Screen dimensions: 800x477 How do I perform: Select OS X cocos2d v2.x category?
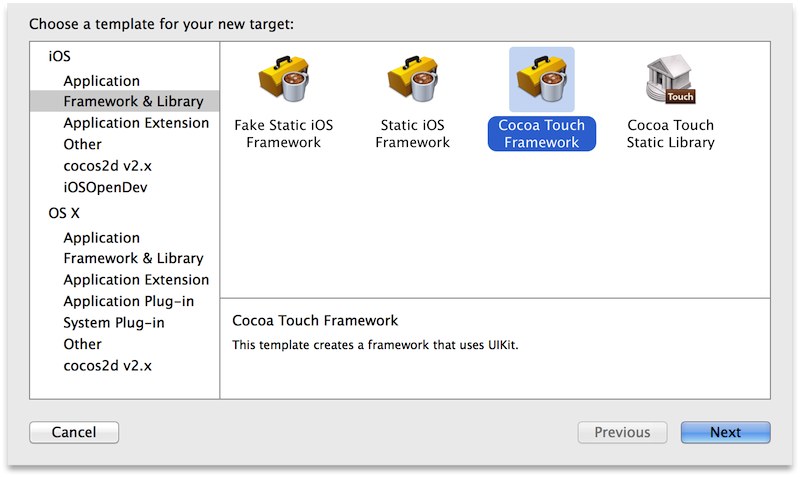pos(106,365)
